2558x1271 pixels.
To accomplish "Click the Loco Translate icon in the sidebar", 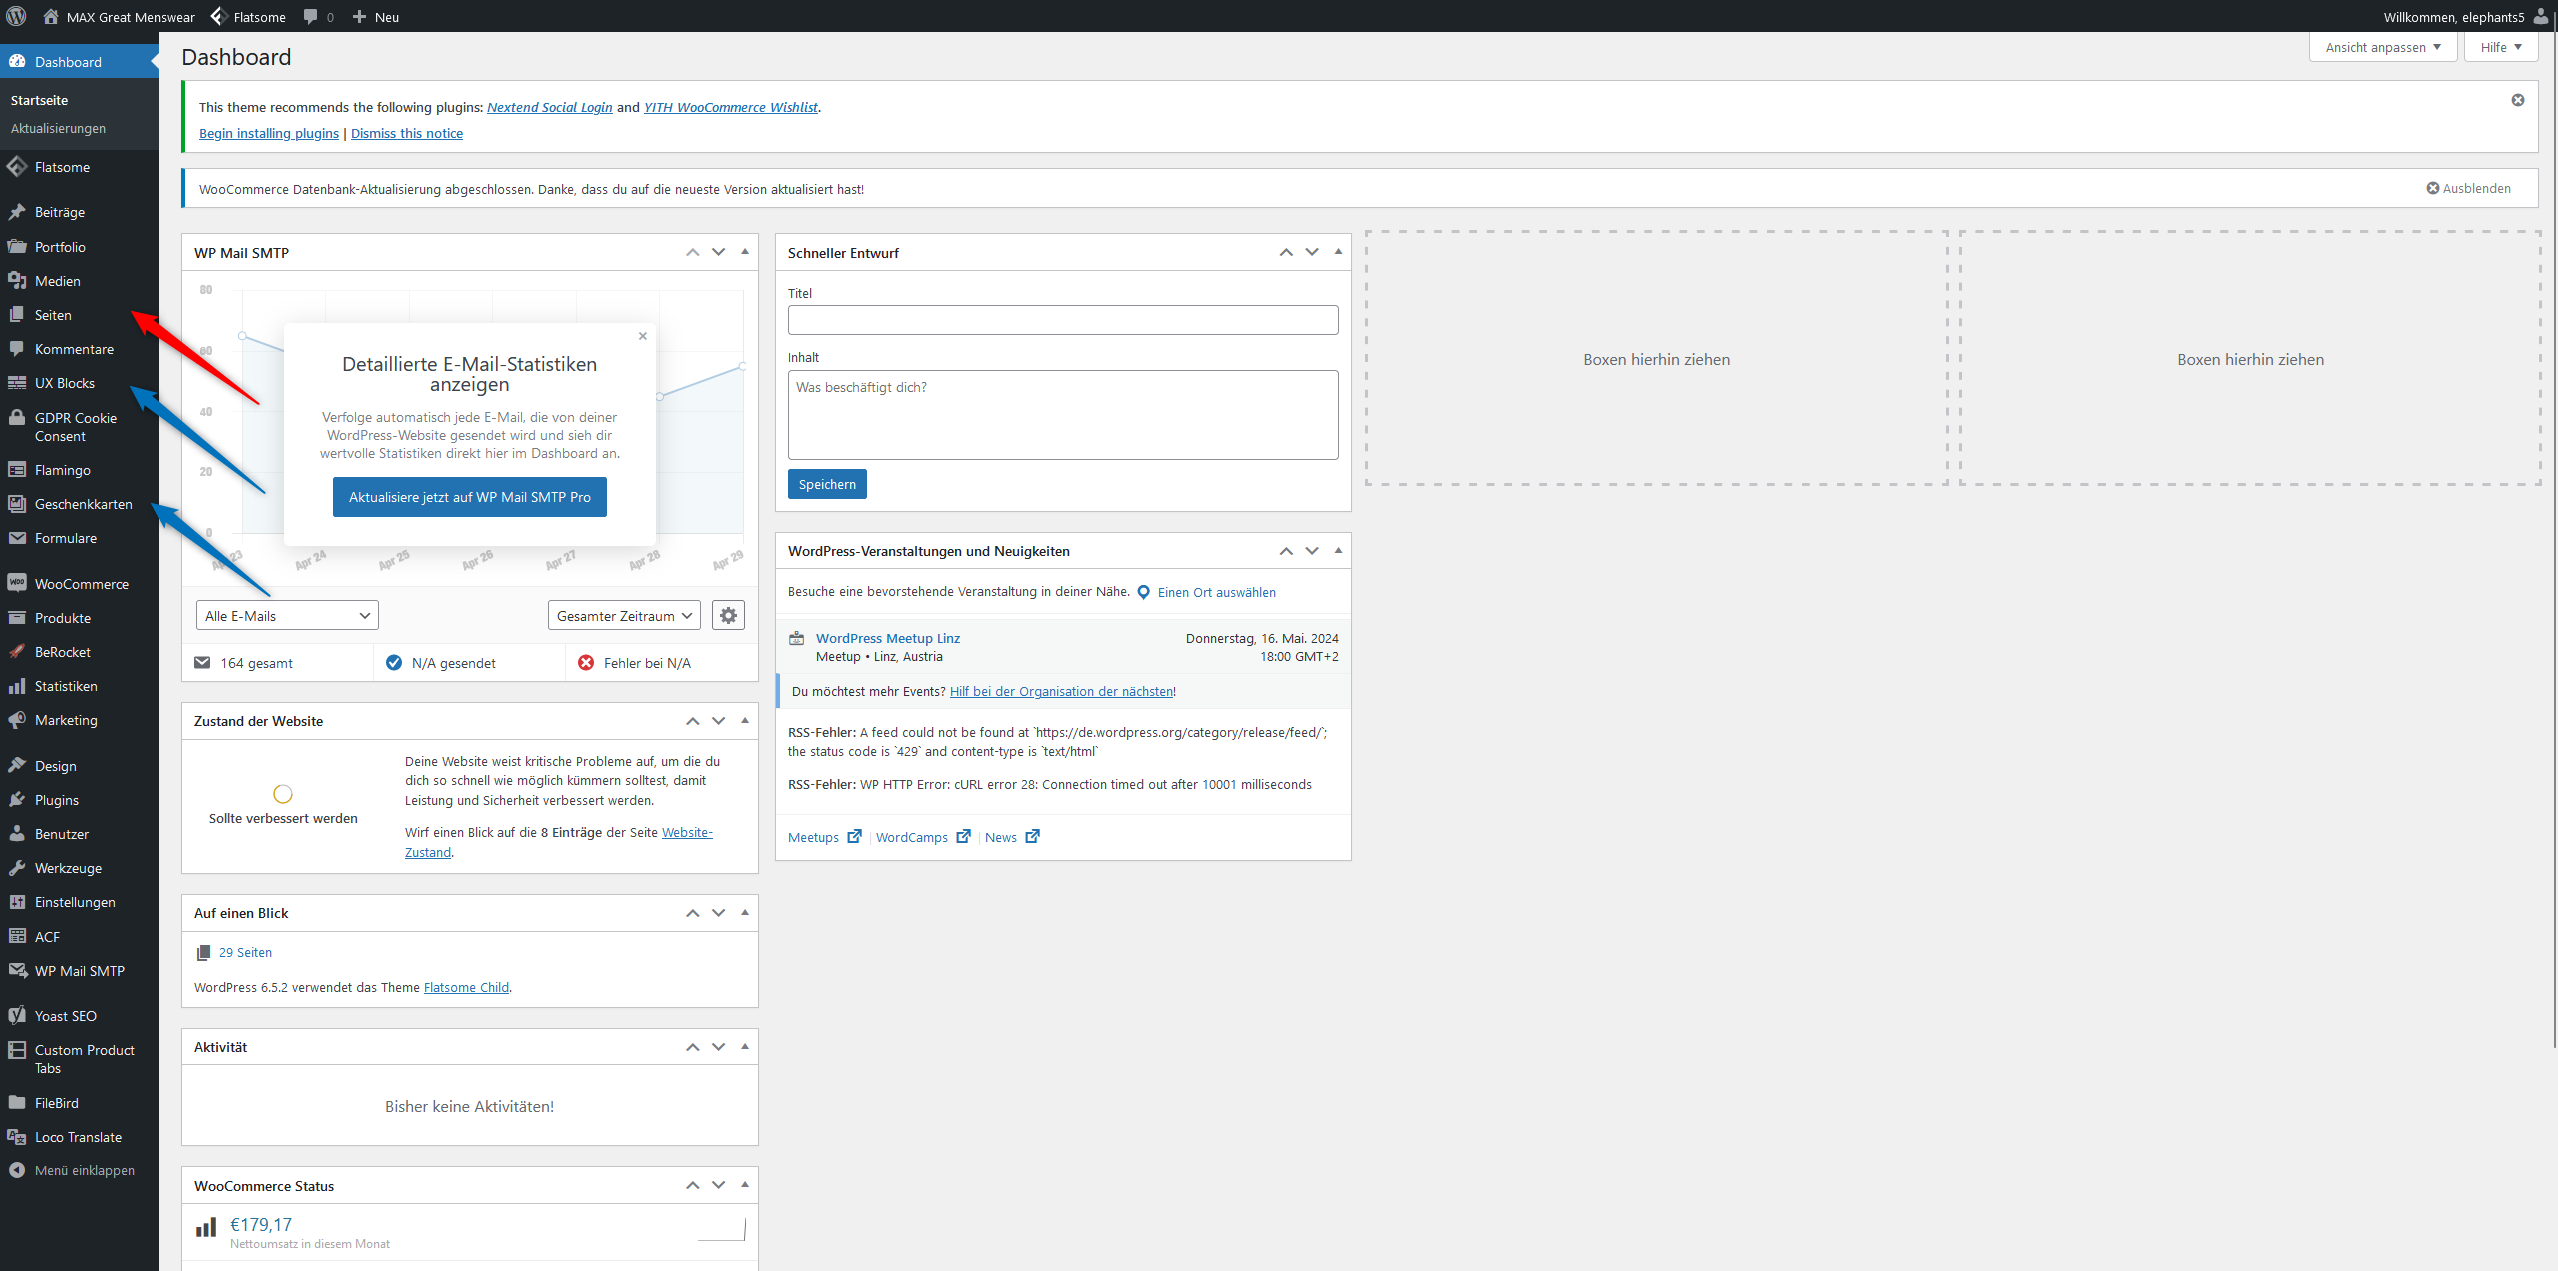I will [x=17, y=1137].
